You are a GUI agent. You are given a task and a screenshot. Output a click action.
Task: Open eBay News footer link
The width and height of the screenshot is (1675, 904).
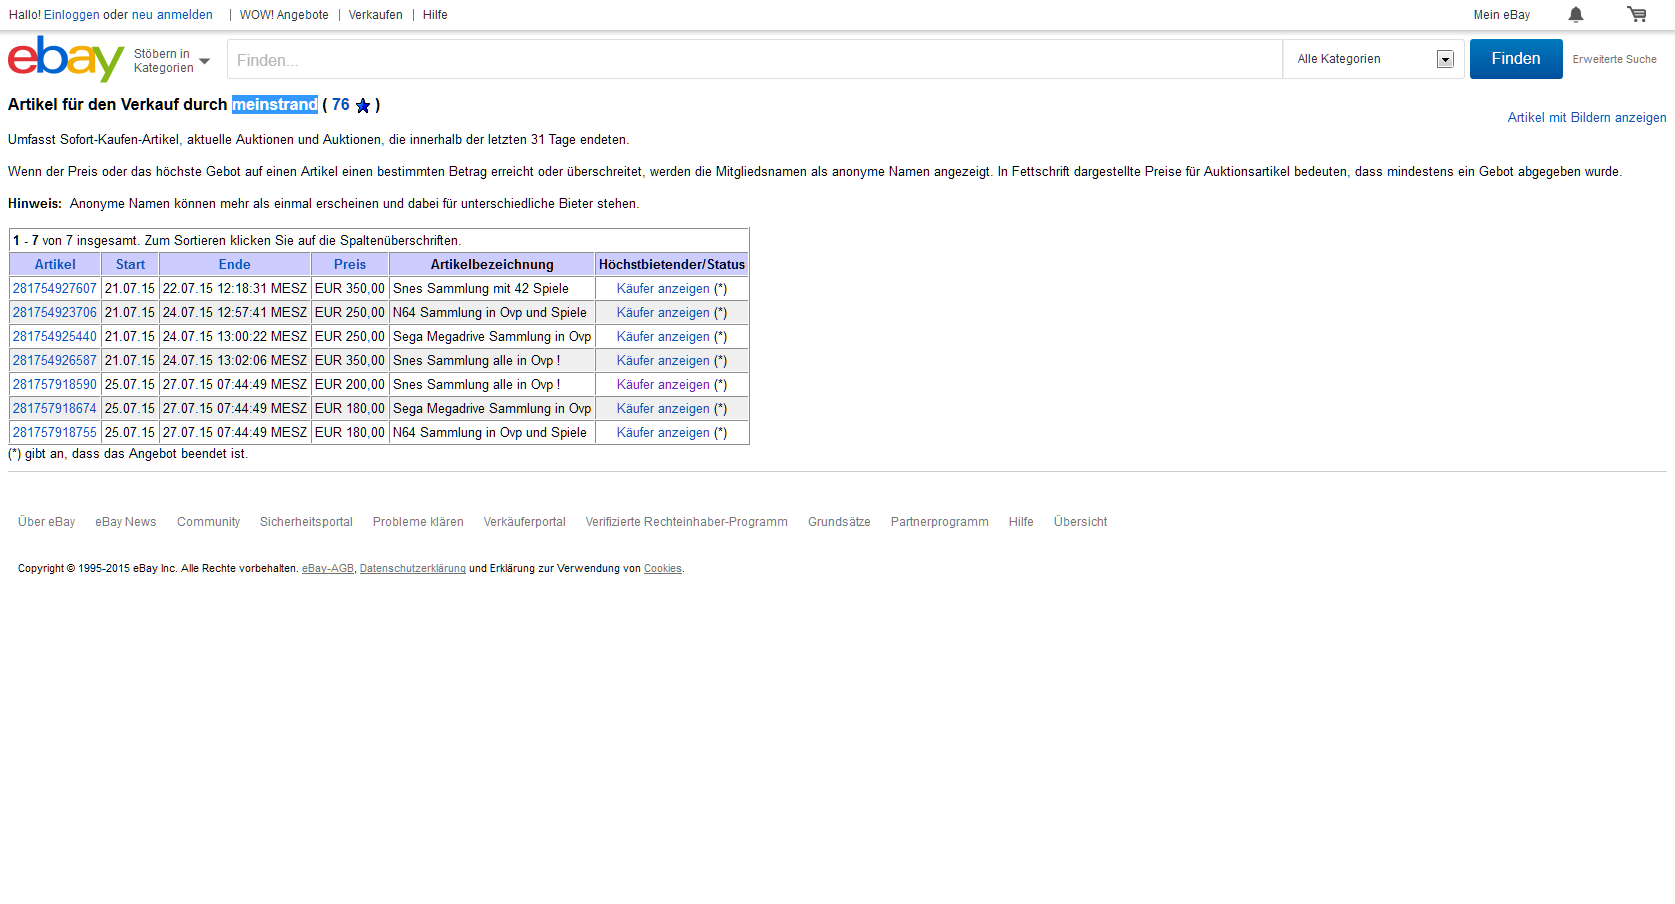point(126,522)
